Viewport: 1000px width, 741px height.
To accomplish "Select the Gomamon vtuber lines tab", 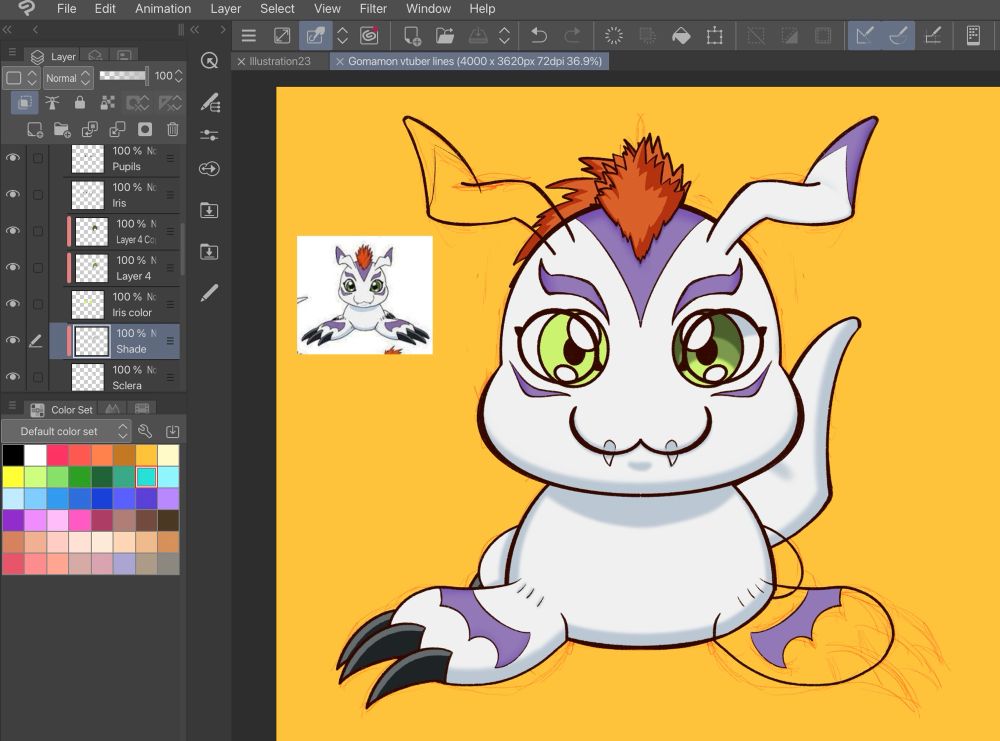I will click(x=474, y=61).
